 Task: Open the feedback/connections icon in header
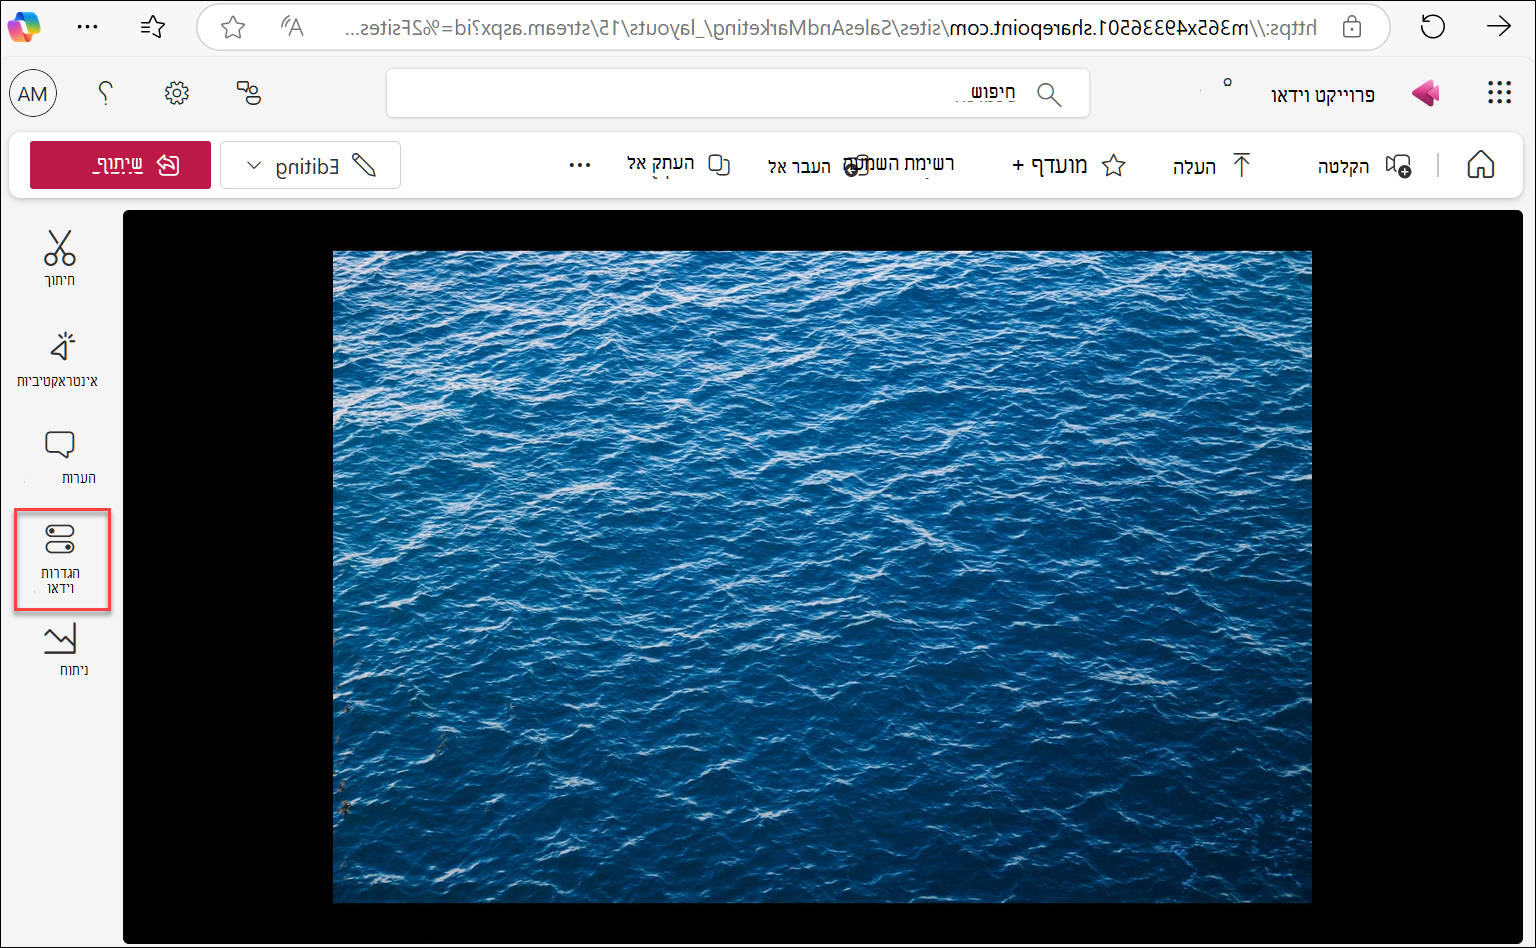(248, 93)
